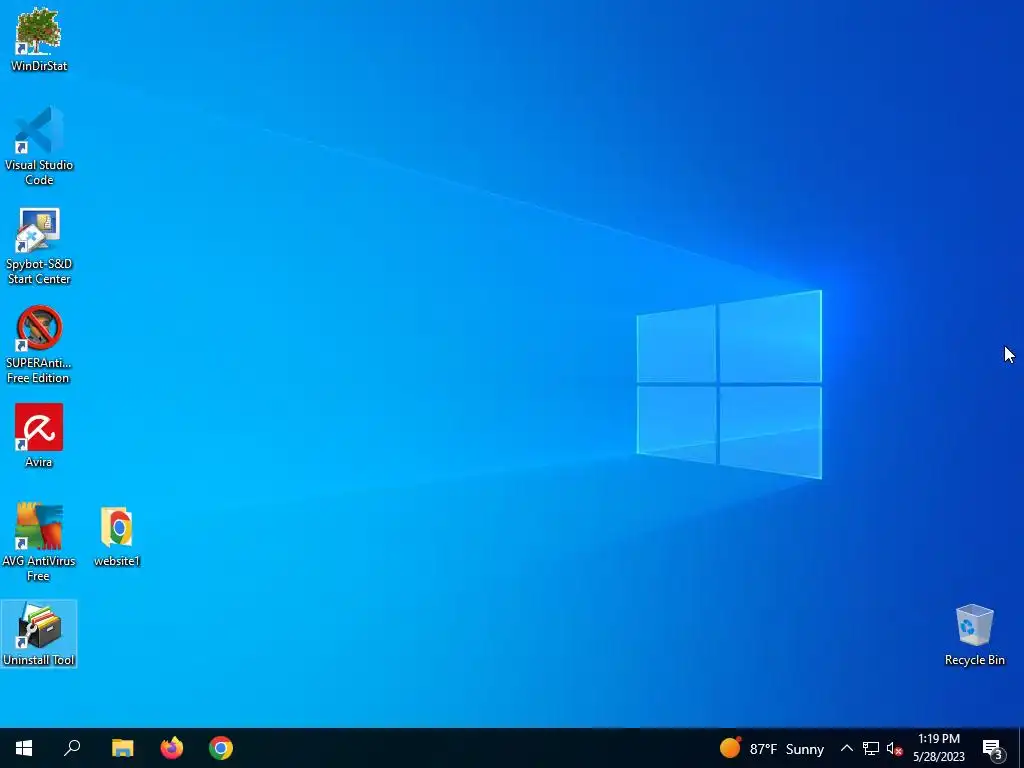Select the Avira desktop shortcut
The height and width of the screenshot is (768, 1024).
pos(39,436)
